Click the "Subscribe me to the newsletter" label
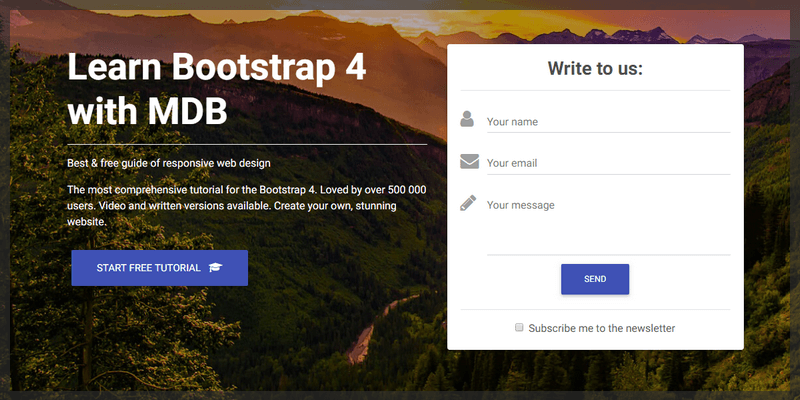 (602, 328)
